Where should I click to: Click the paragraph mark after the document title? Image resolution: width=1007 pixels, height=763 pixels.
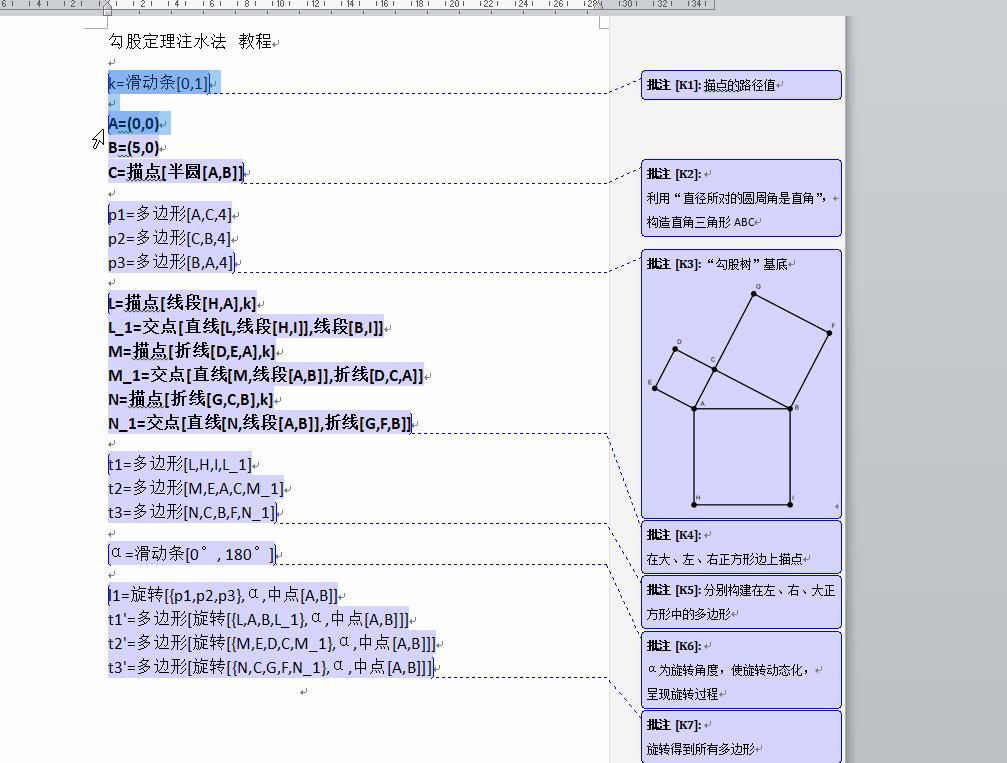(278, 42)
